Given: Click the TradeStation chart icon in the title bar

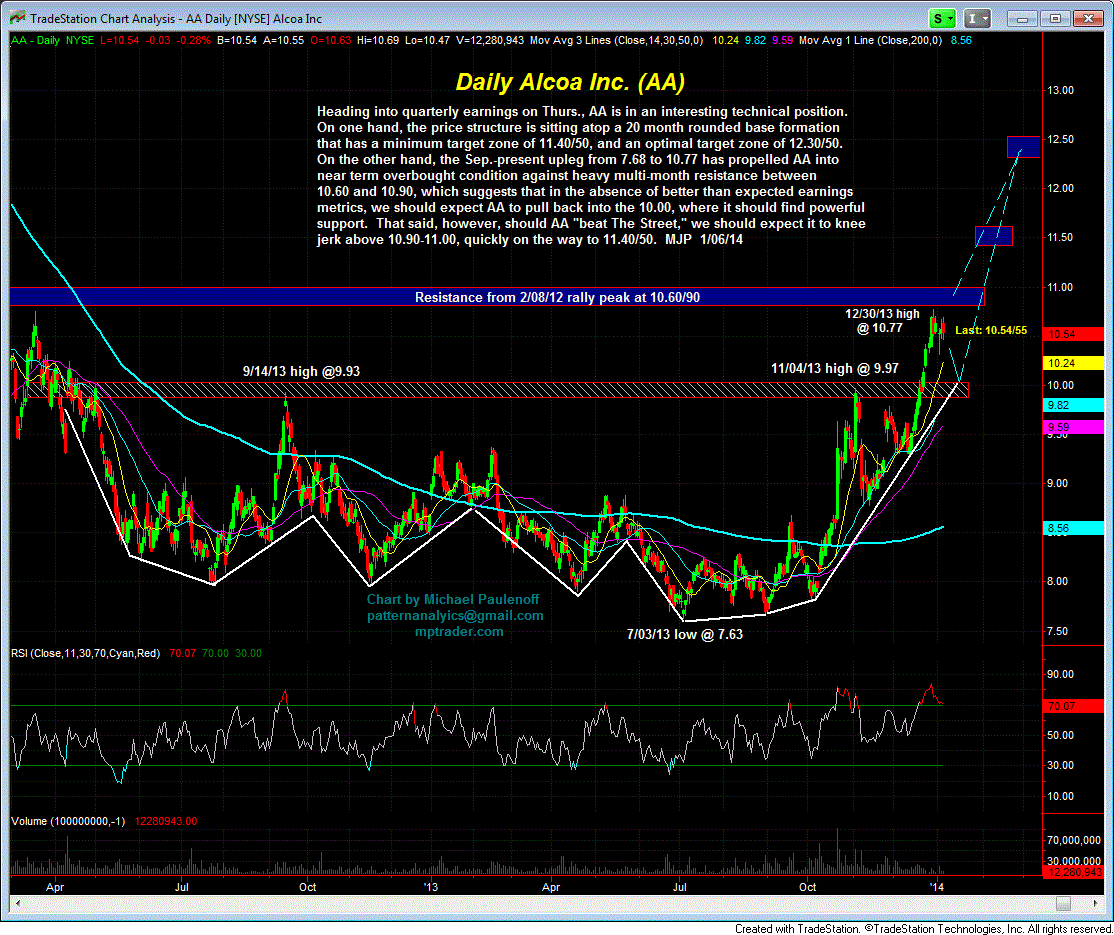Looking at the screenshot, I should pyautogui.click(x=18, y=17).
